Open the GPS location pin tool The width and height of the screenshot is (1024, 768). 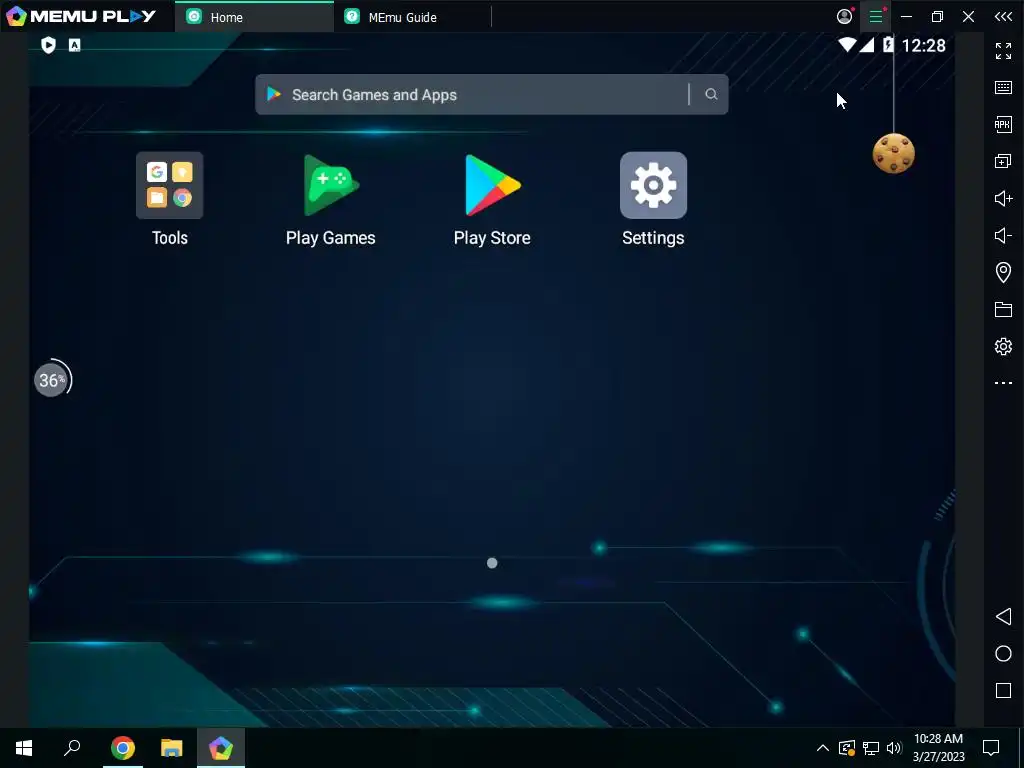click(x=1003, y=272)
